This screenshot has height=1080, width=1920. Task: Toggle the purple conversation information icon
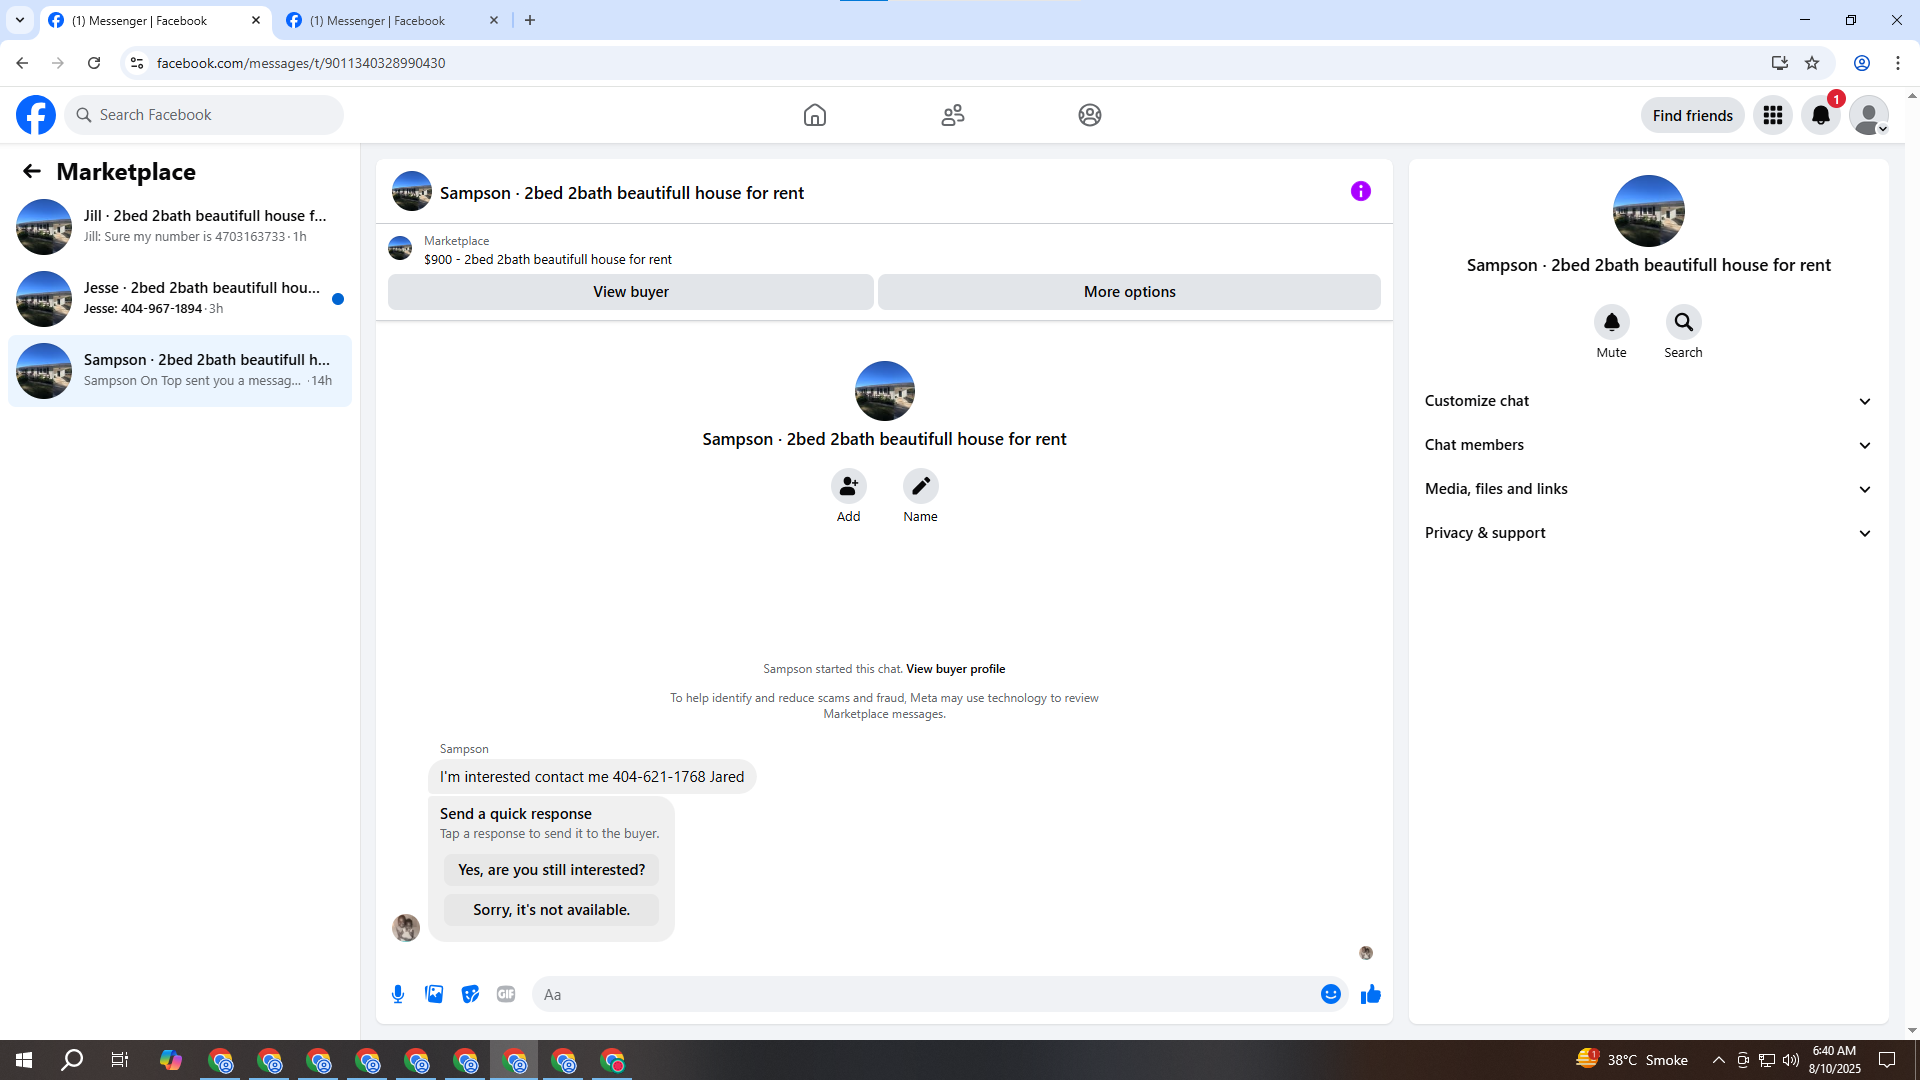1361,191
